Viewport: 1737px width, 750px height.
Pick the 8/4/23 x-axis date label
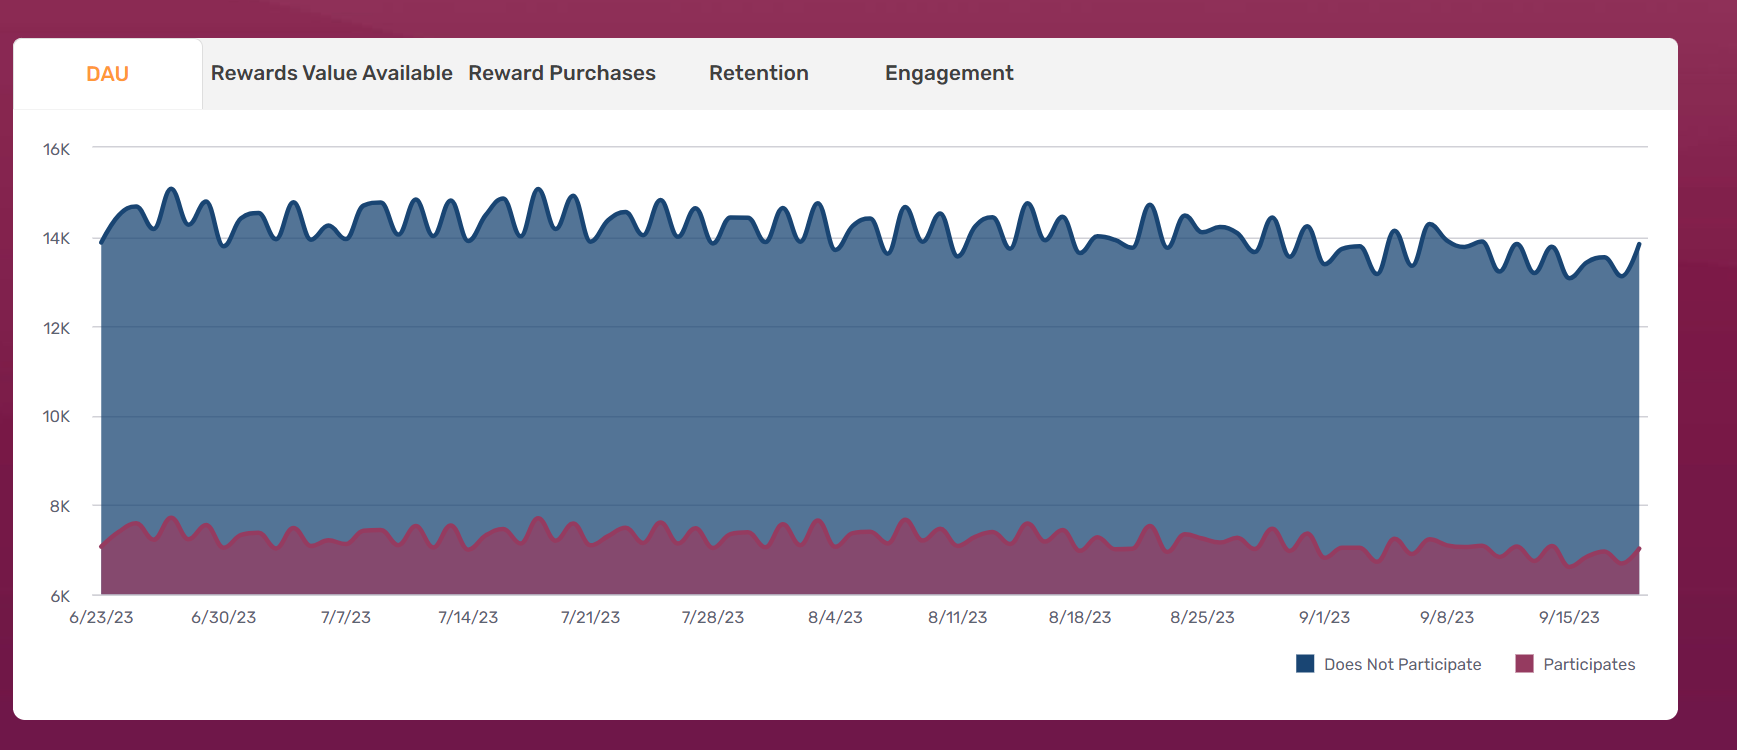tap(835, 617)
